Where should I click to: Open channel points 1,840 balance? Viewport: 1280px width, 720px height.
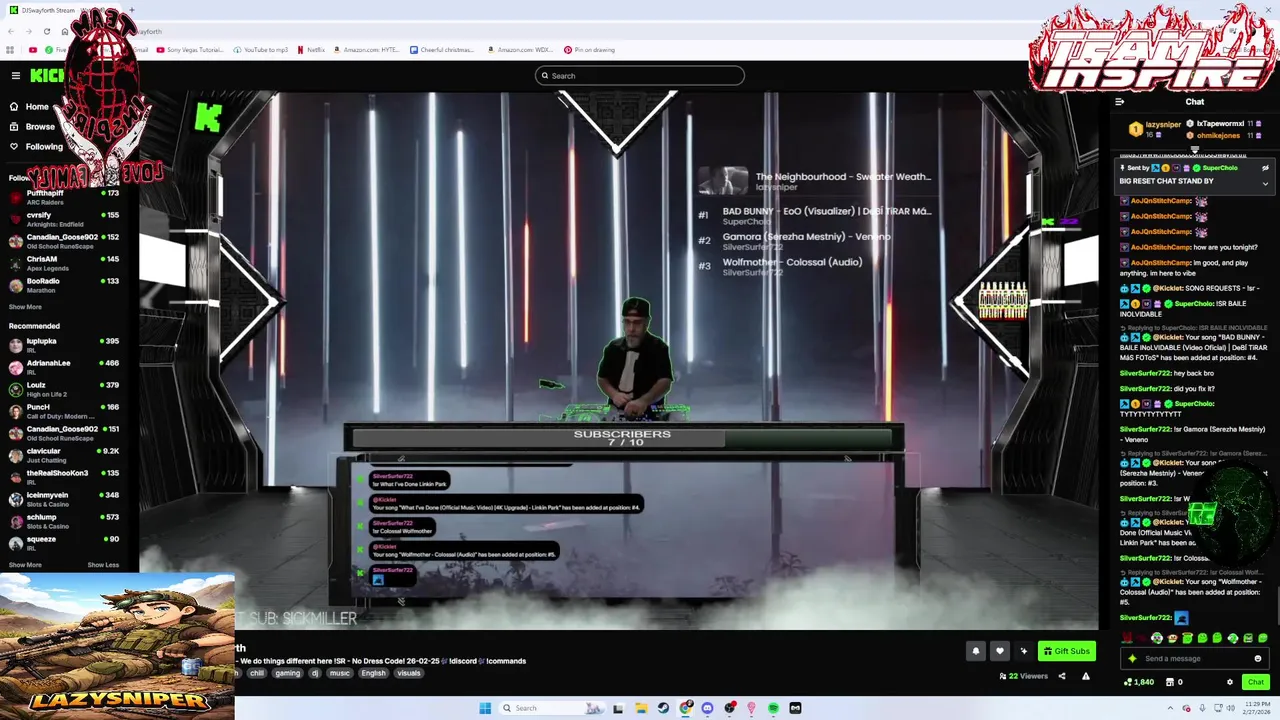pos(1138,682)
